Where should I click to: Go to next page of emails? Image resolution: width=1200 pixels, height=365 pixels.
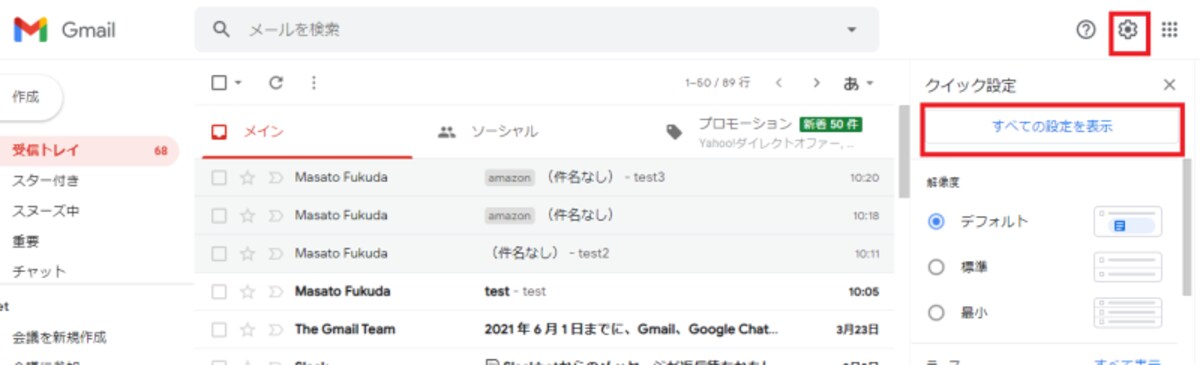[817, 83]
